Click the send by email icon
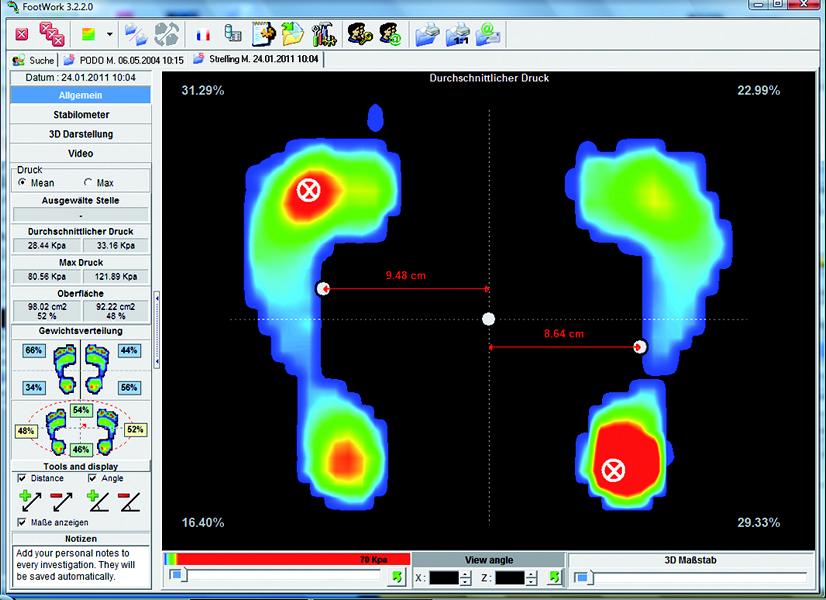This screenshot has height=600, width=826. tap(491, 35)
